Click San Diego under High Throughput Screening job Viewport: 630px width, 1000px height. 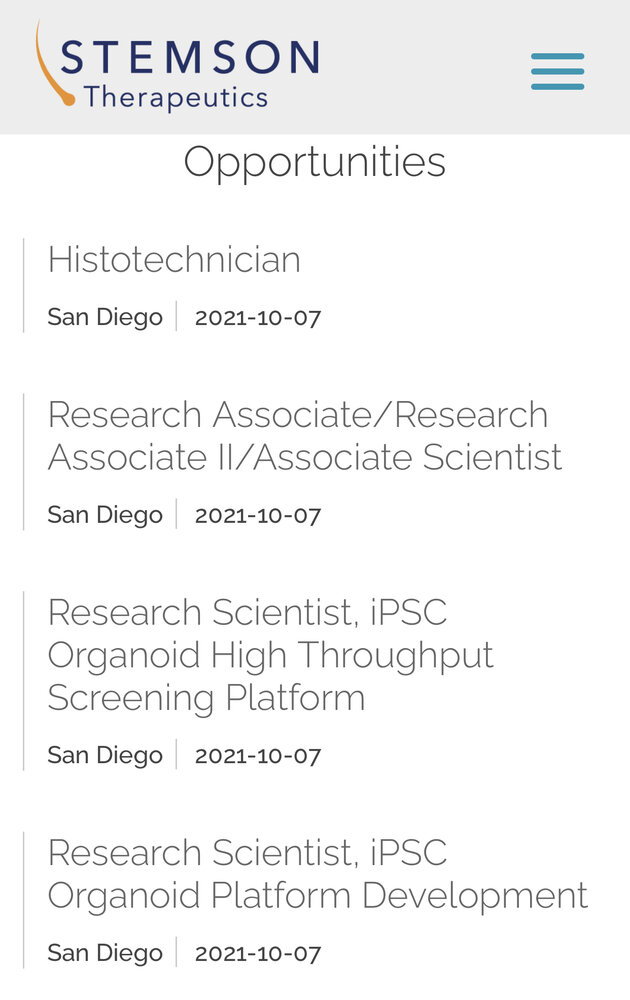[x=105, y=755]
